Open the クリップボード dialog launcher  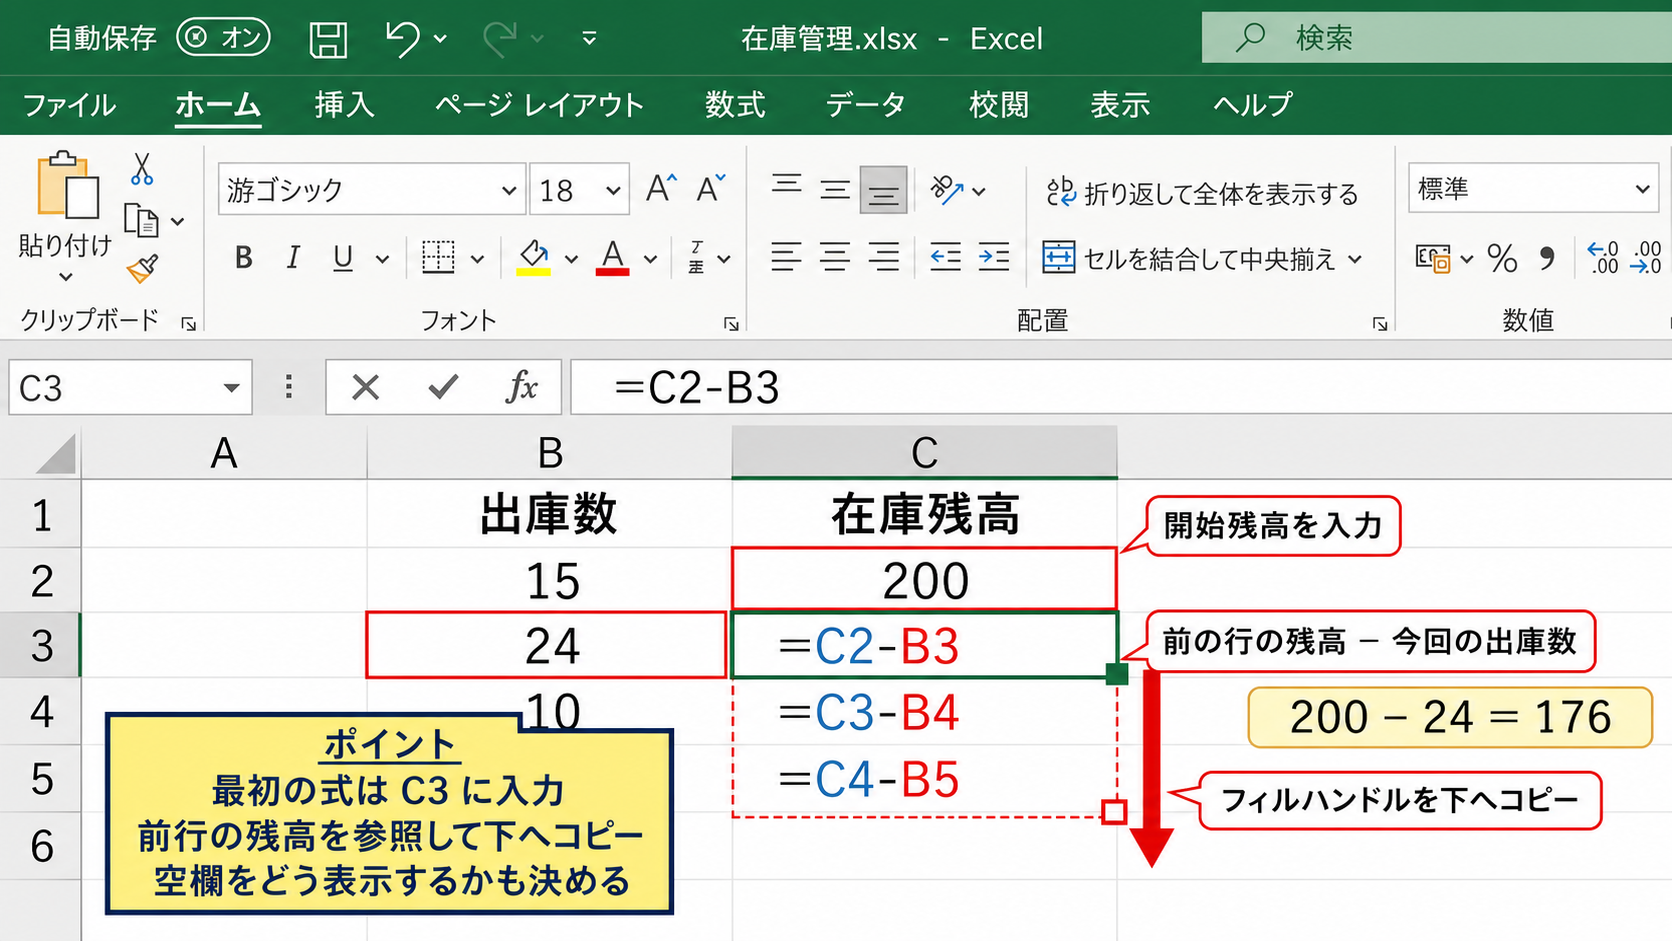point(188,323)
